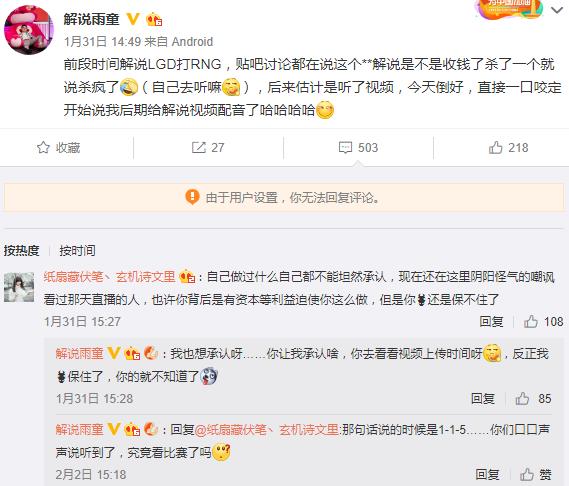Viewport: 569px width, 486px height.
Task: Open the @纸扇藏伏笔、玄机诗文里 mention link
Action: pos(267,430)
